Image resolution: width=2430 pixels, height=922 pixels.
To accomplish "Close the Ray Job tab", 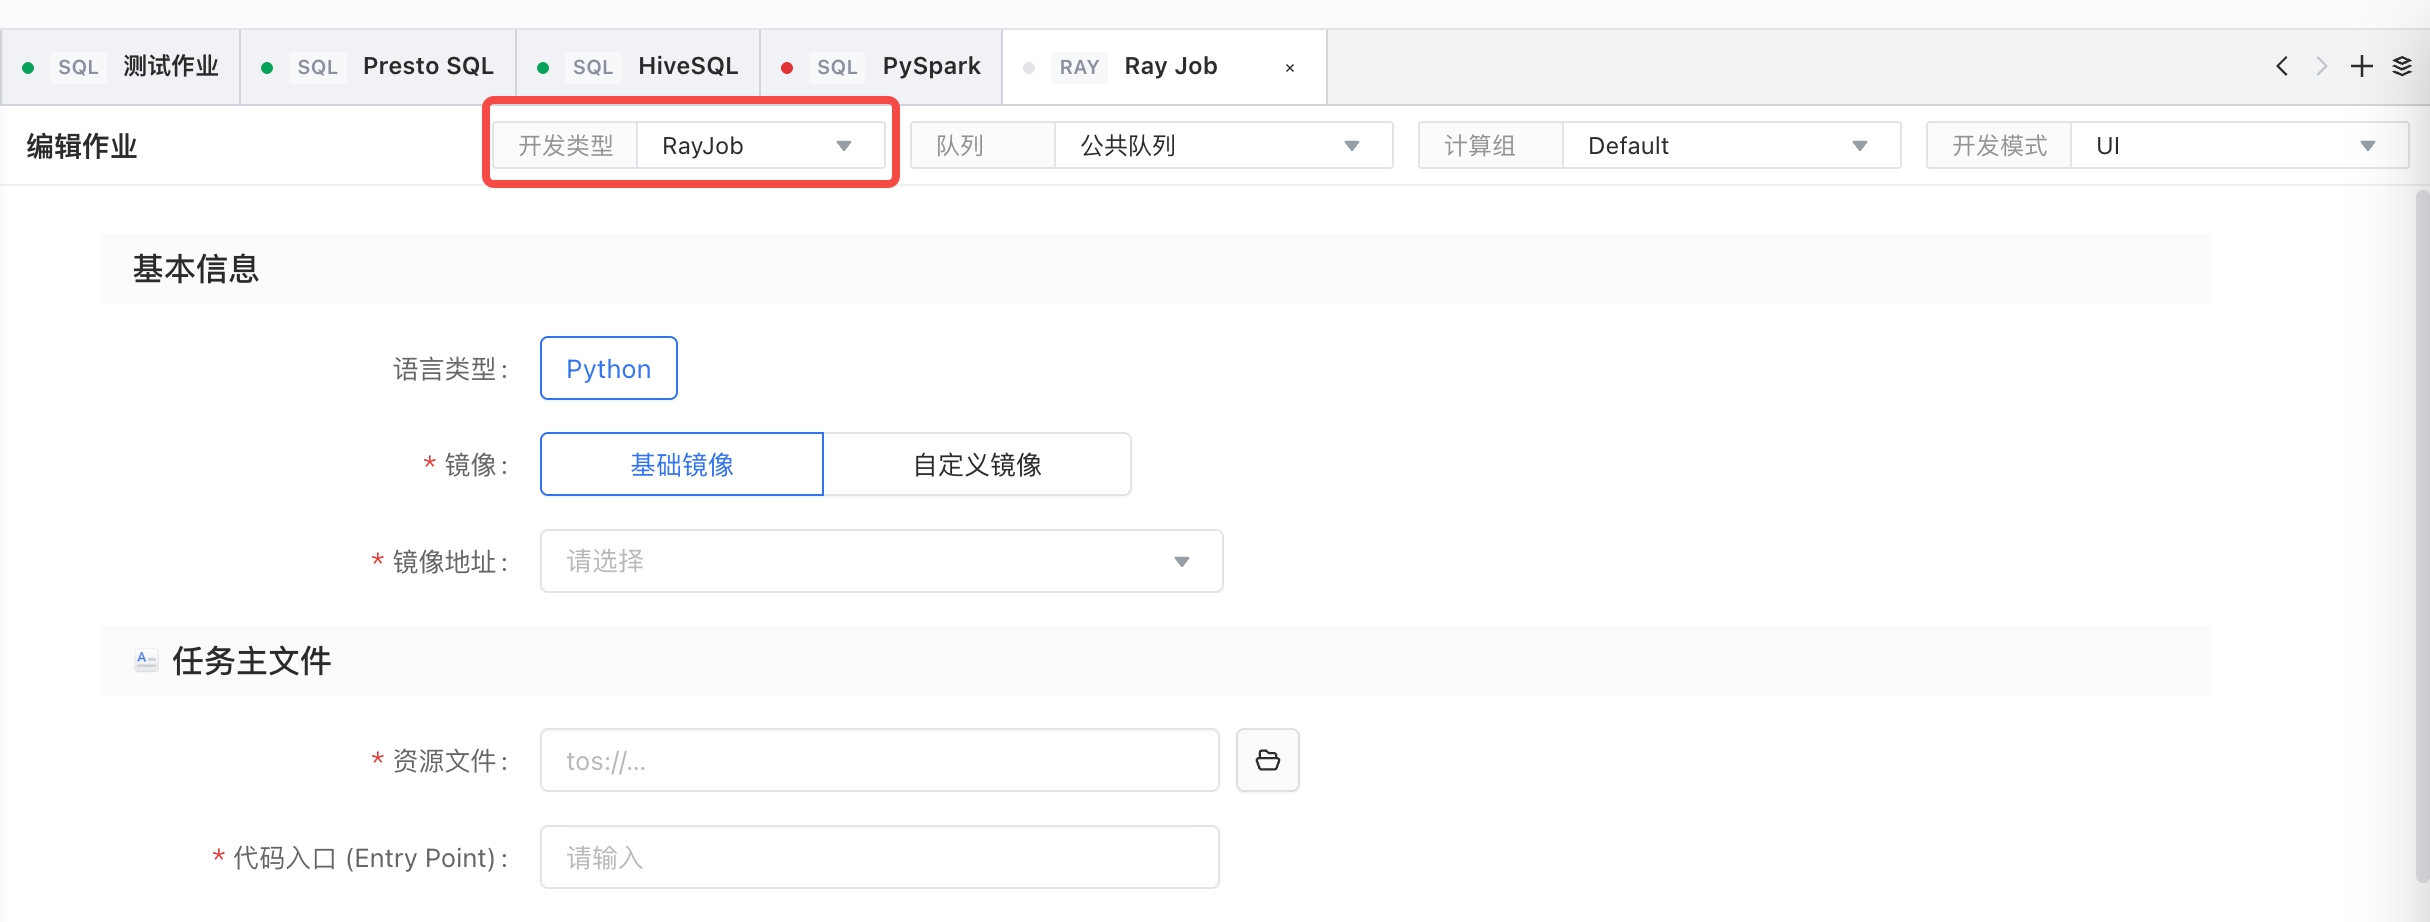I will pos(1290,68).
